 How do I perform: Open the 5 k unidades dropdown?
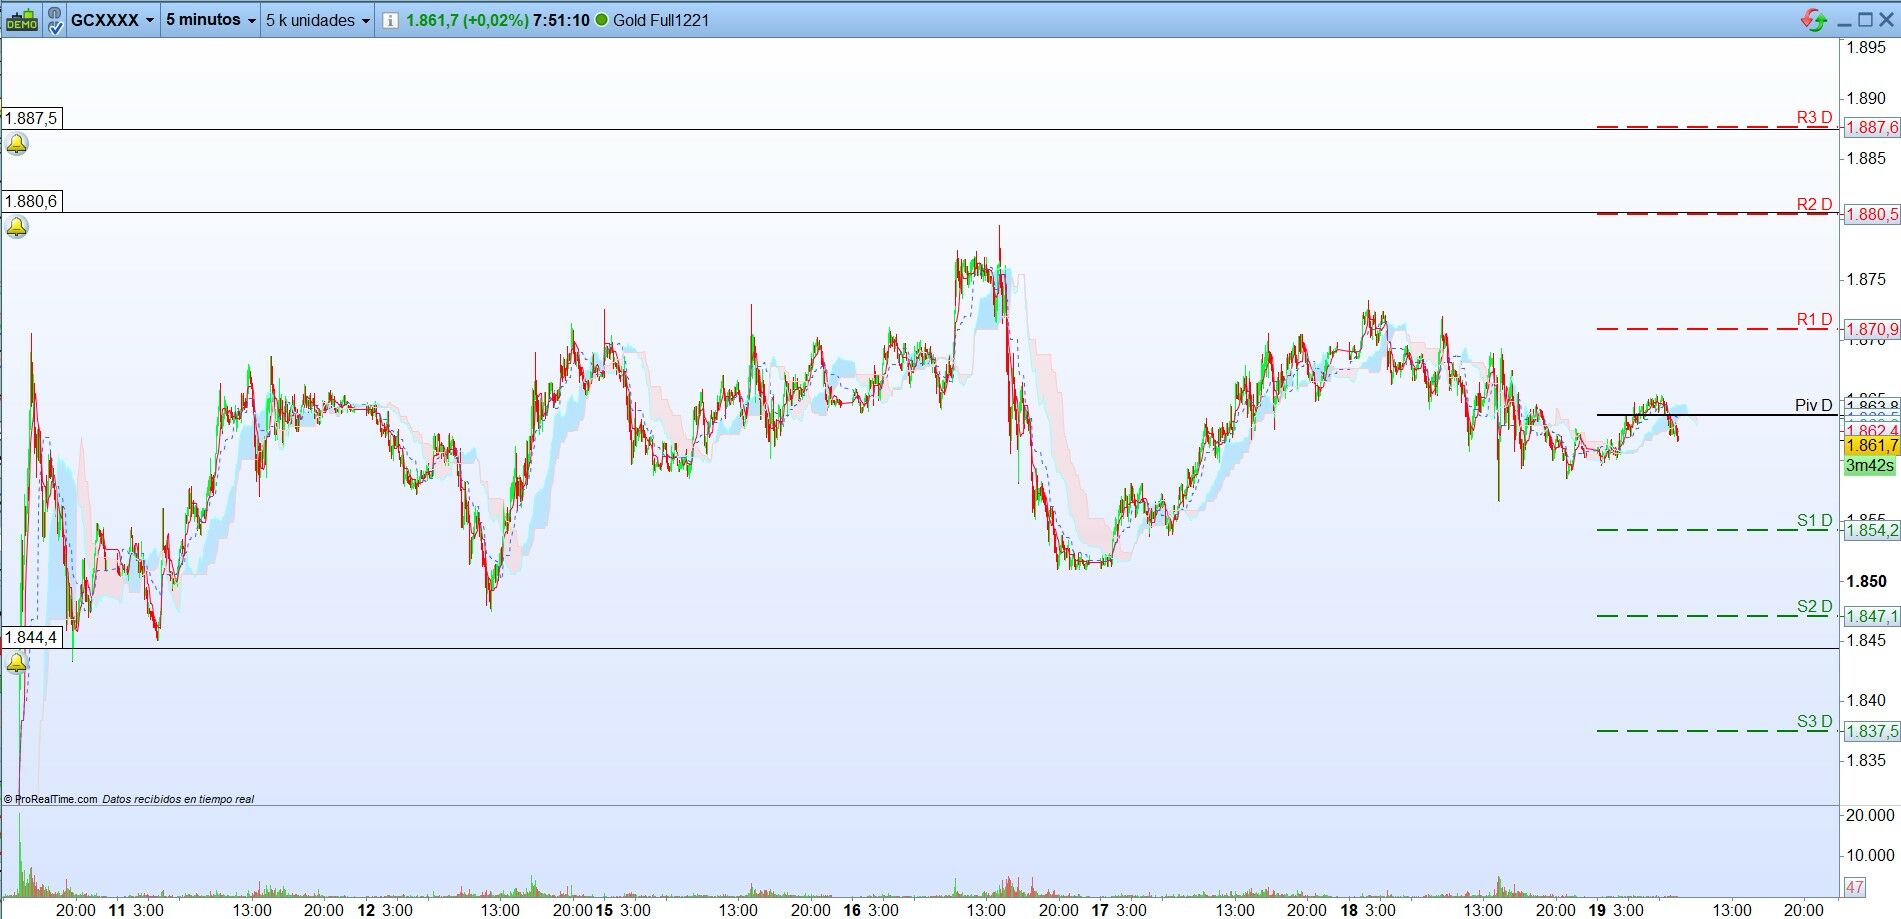[318, 20]
